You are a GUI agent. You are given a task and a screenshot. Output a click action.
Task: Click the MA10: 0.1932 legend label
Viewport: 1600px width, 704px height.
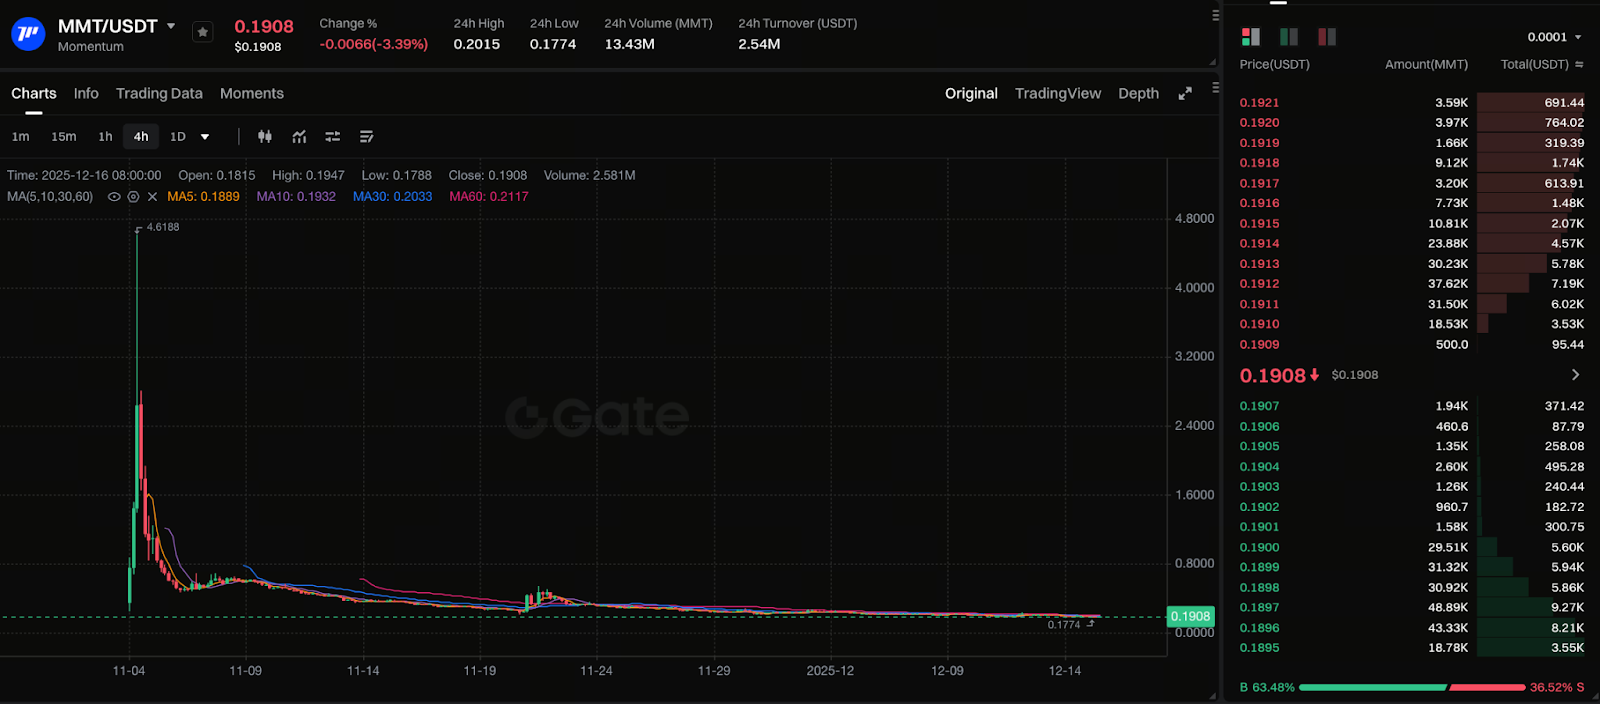pyautogui.click(x=296, y=197)
